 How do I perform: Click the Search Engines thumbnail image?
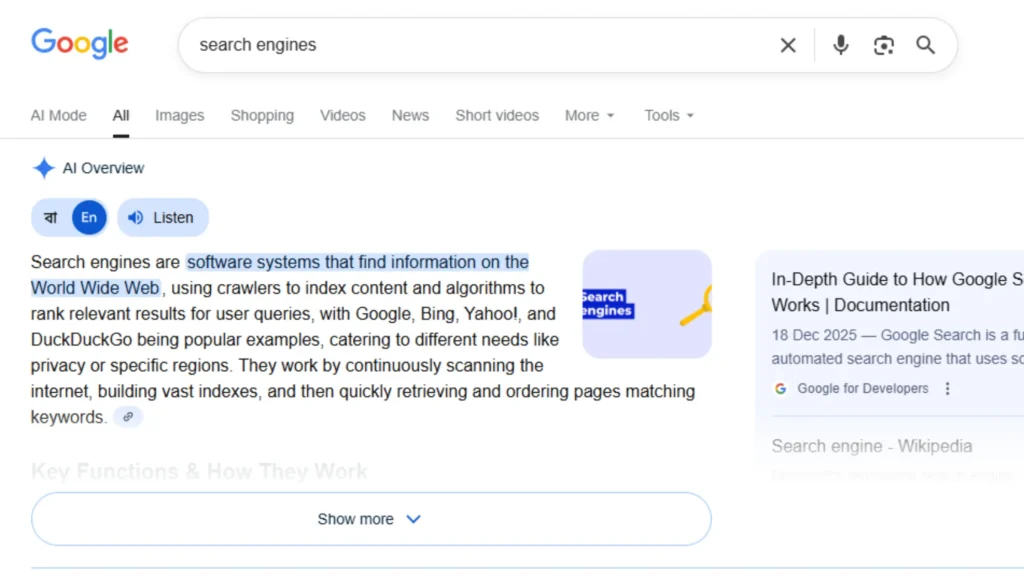point(646,304)
